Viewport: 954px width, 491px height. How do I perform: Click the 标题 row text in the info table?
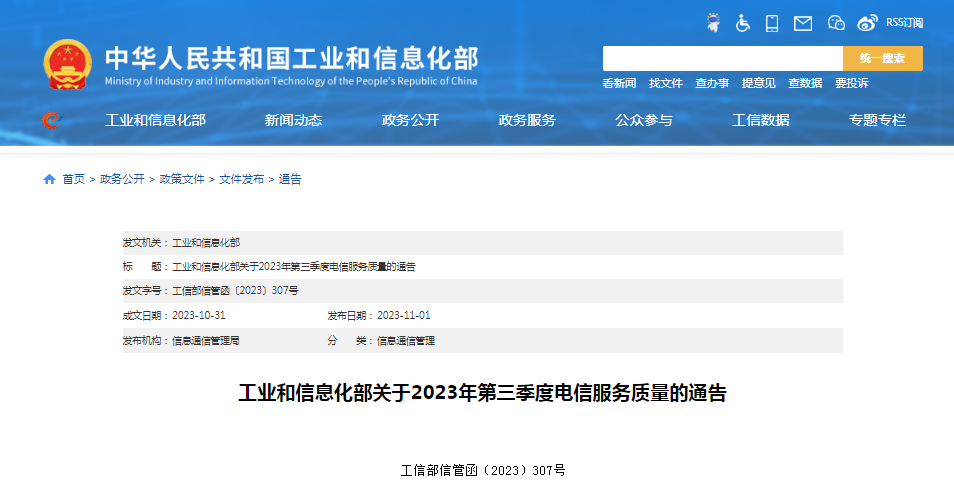click(294, 266)
